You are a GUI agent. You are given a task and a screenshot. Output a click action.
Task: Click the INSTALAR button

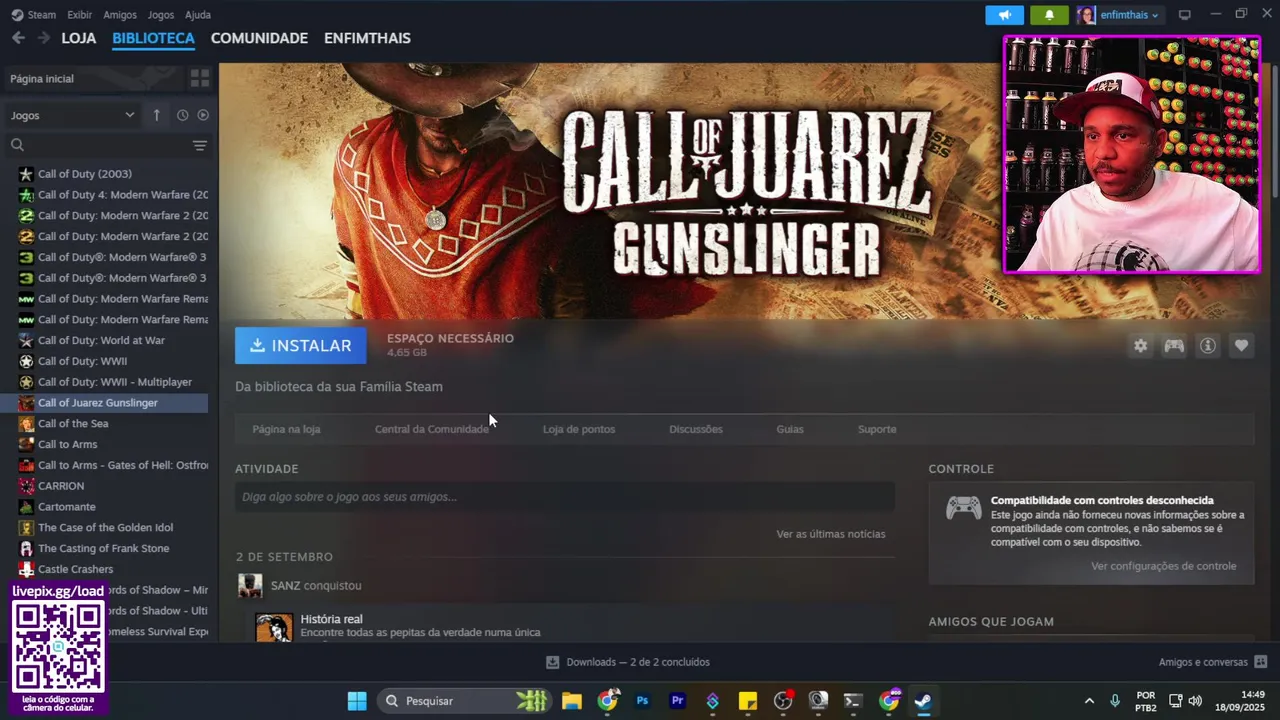300,345
